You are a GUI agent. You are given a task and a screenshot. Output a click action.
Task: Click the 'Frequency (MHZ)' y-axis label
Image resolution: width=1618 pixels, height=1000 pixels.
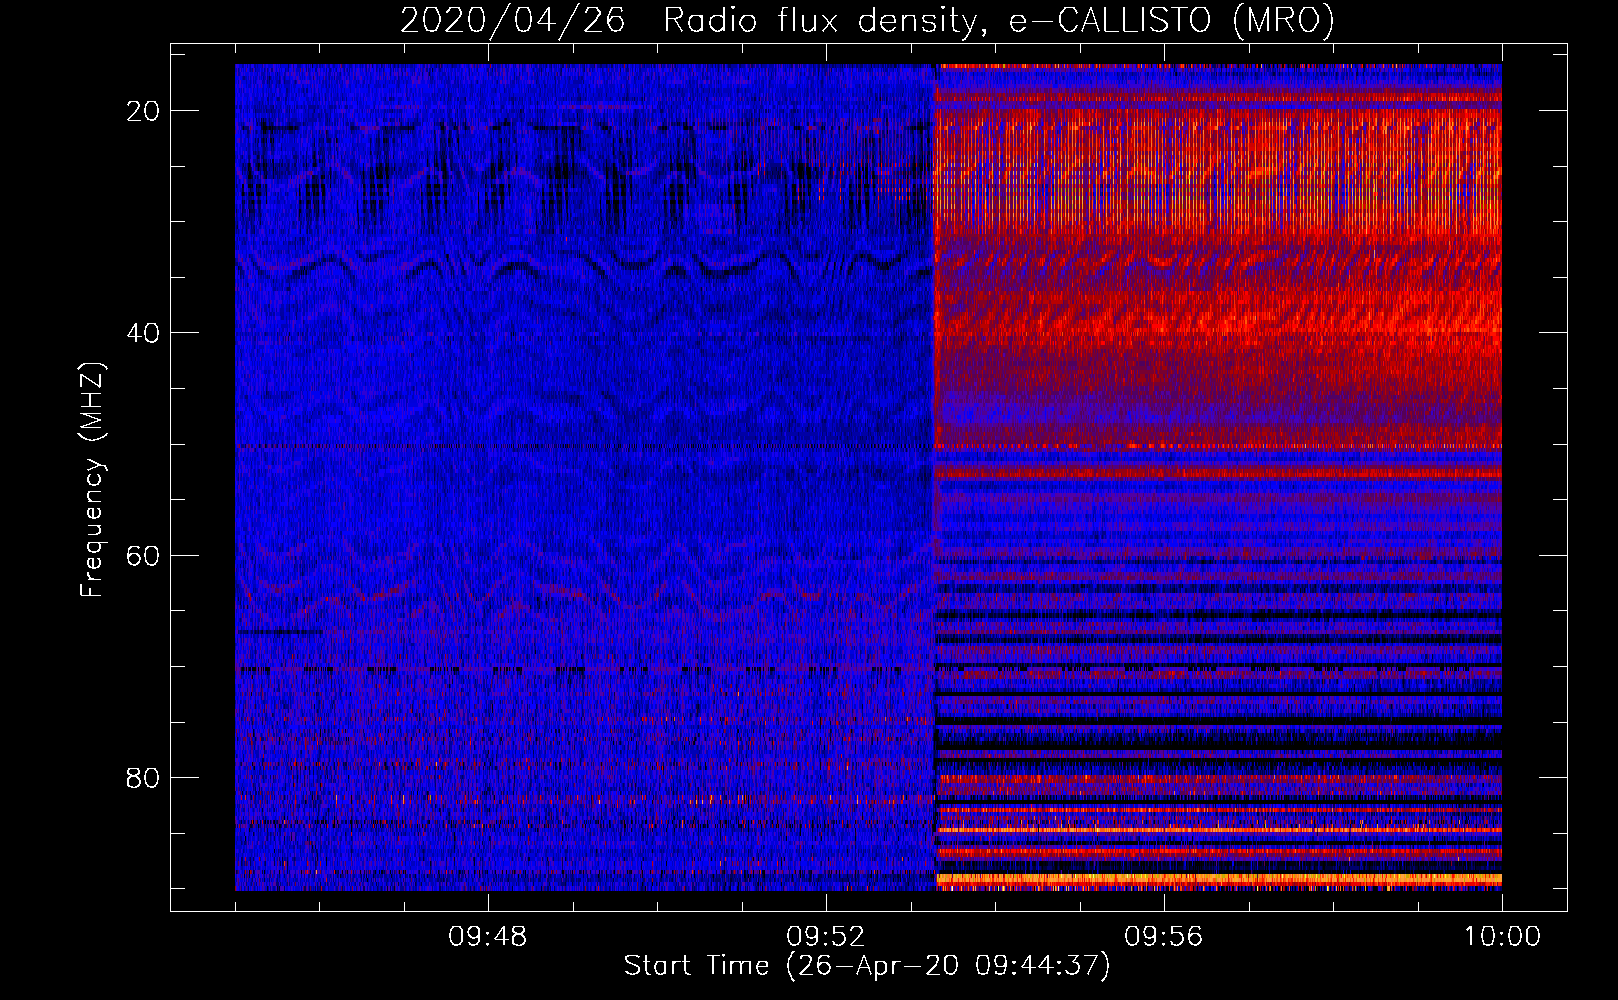point(91,480)
